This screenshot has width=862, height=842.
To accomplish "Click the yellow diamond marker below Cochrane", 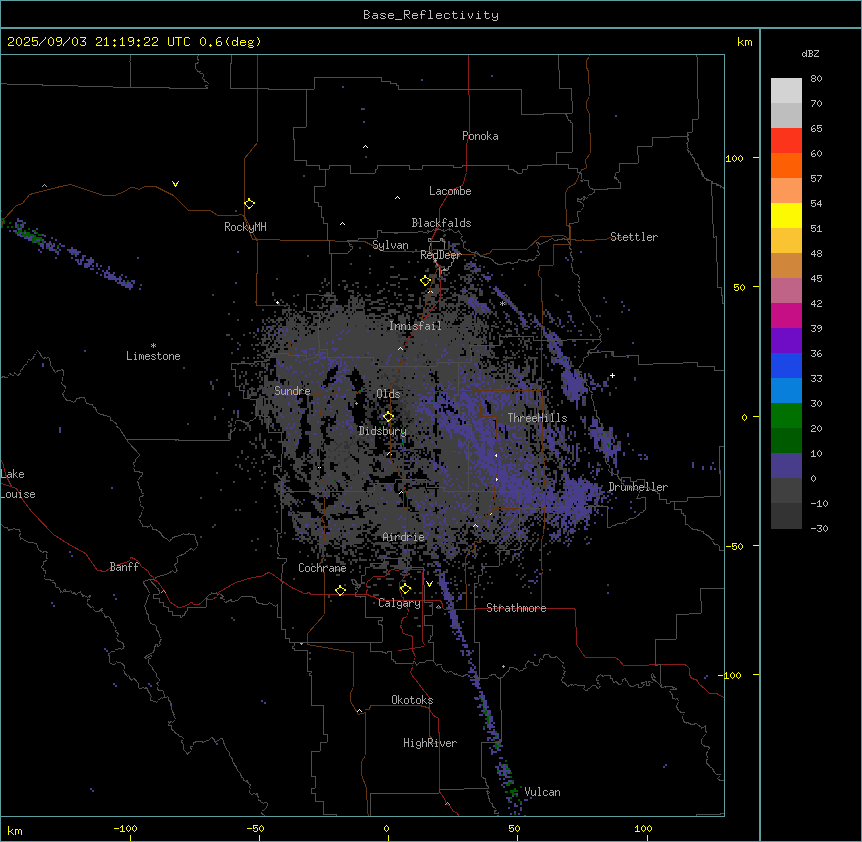I will click(x=340, y=590).
